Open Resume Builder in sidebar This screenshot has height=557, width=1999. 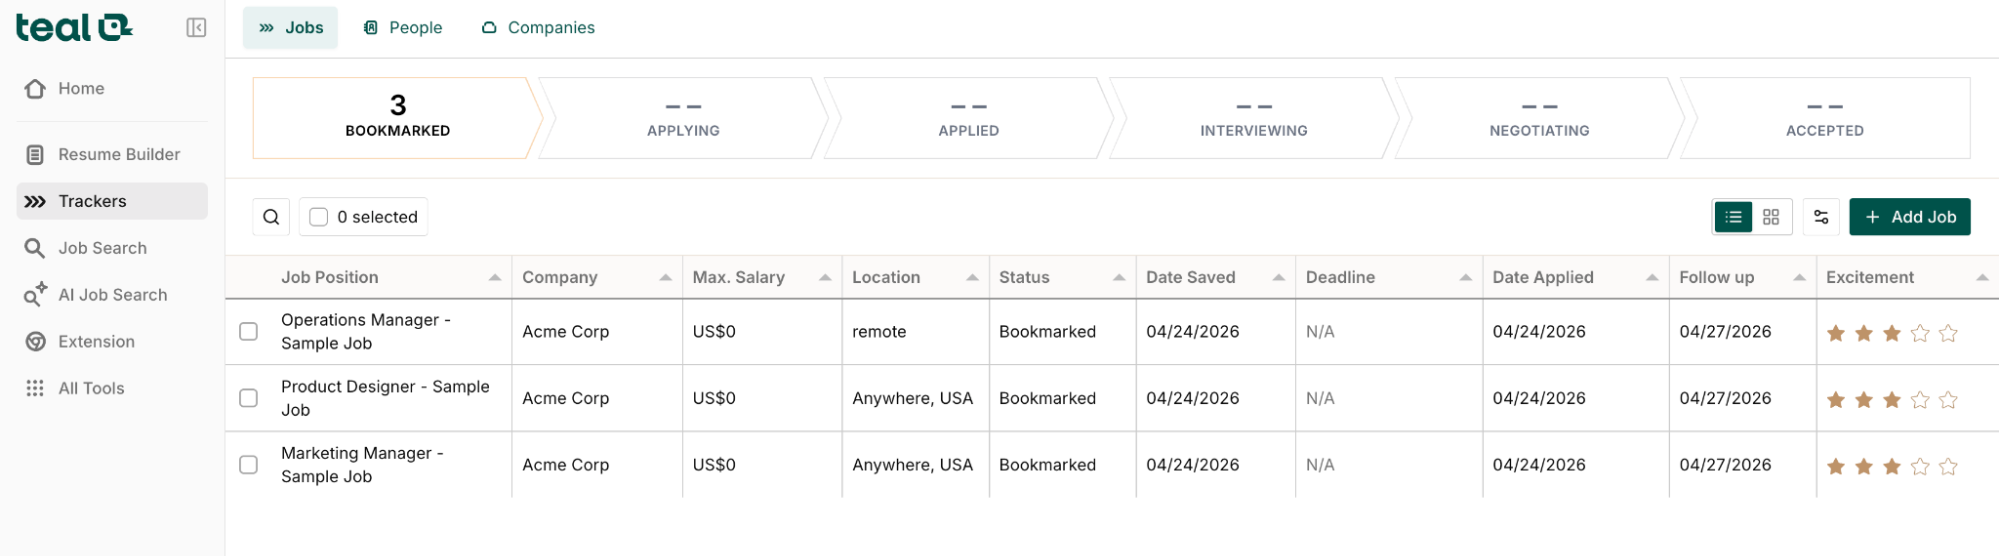118,154
